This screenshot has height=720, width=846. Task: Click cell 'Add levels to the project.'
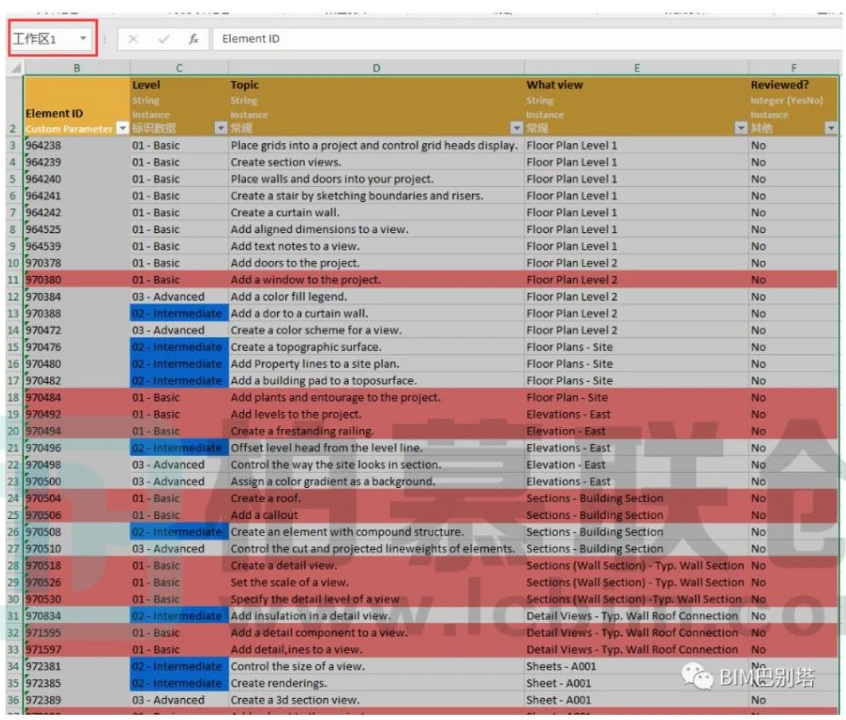click(376, 415)
